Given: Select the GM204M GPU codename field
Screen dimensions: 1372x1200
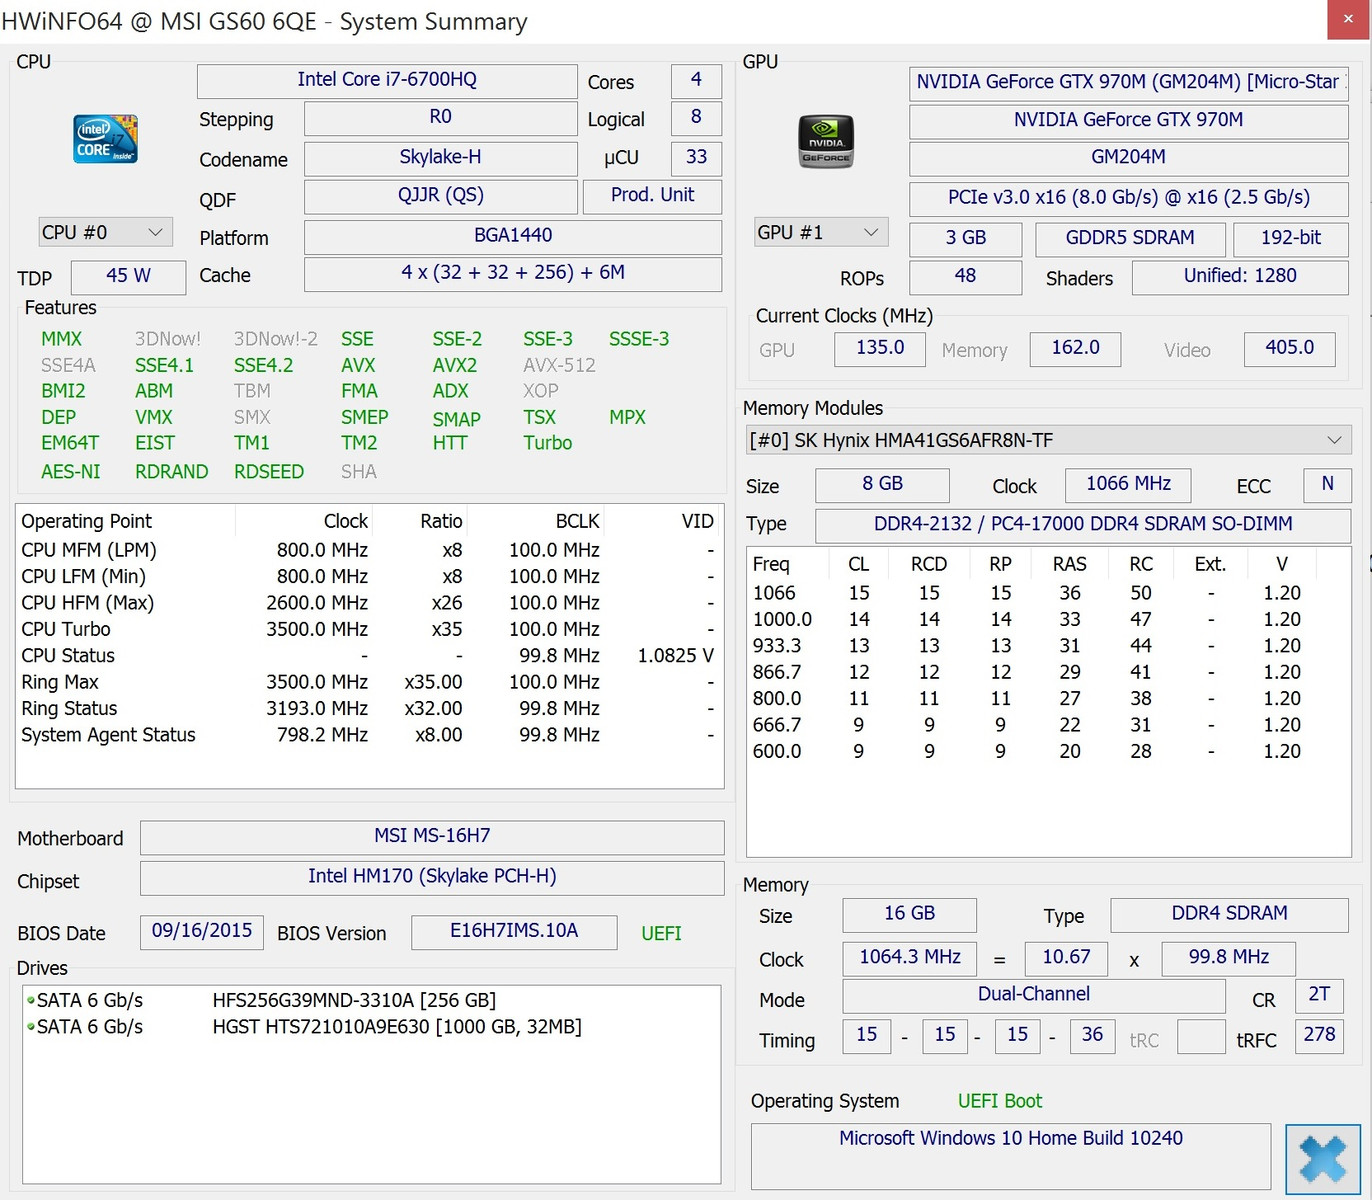Looking at the screenshot, I should (x=1128, y=157).
